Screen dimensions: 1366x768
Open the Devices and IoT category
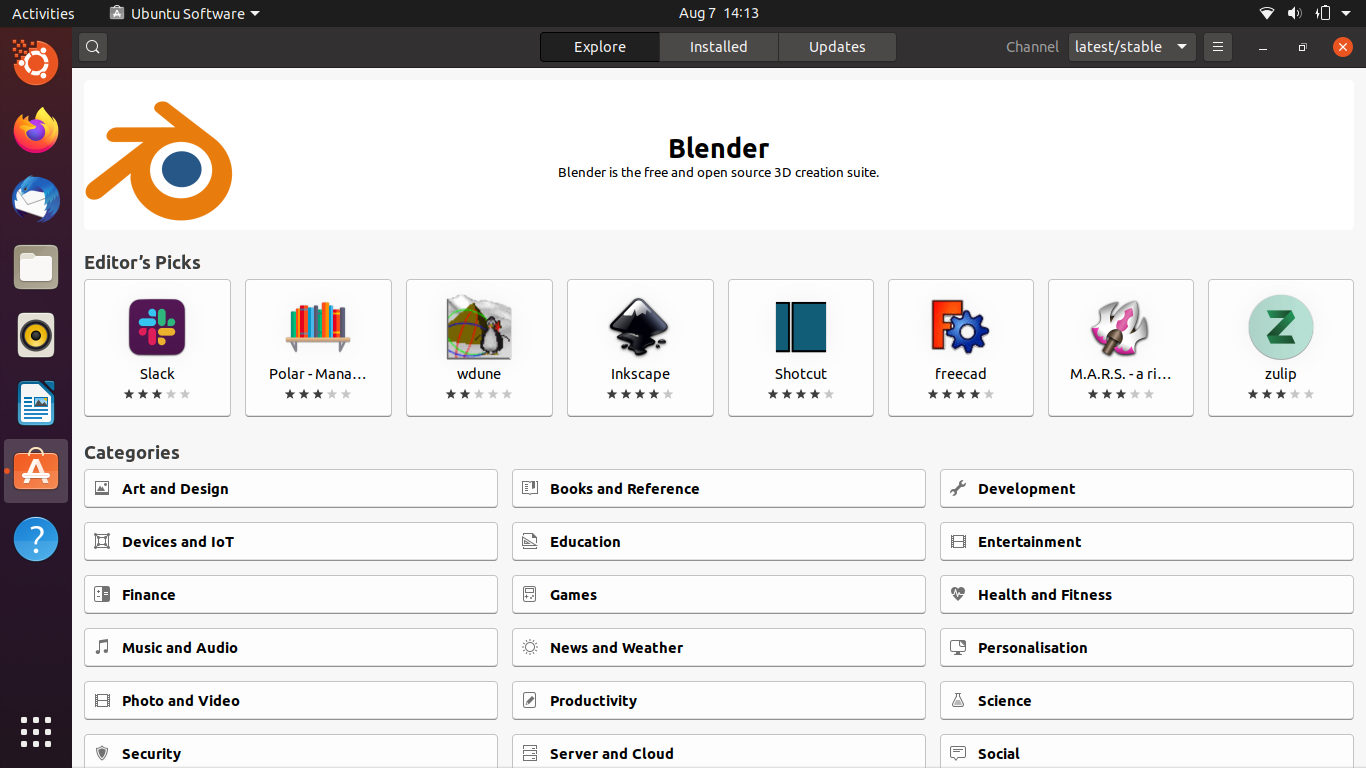pyautogui.click(x=291, y=541)
